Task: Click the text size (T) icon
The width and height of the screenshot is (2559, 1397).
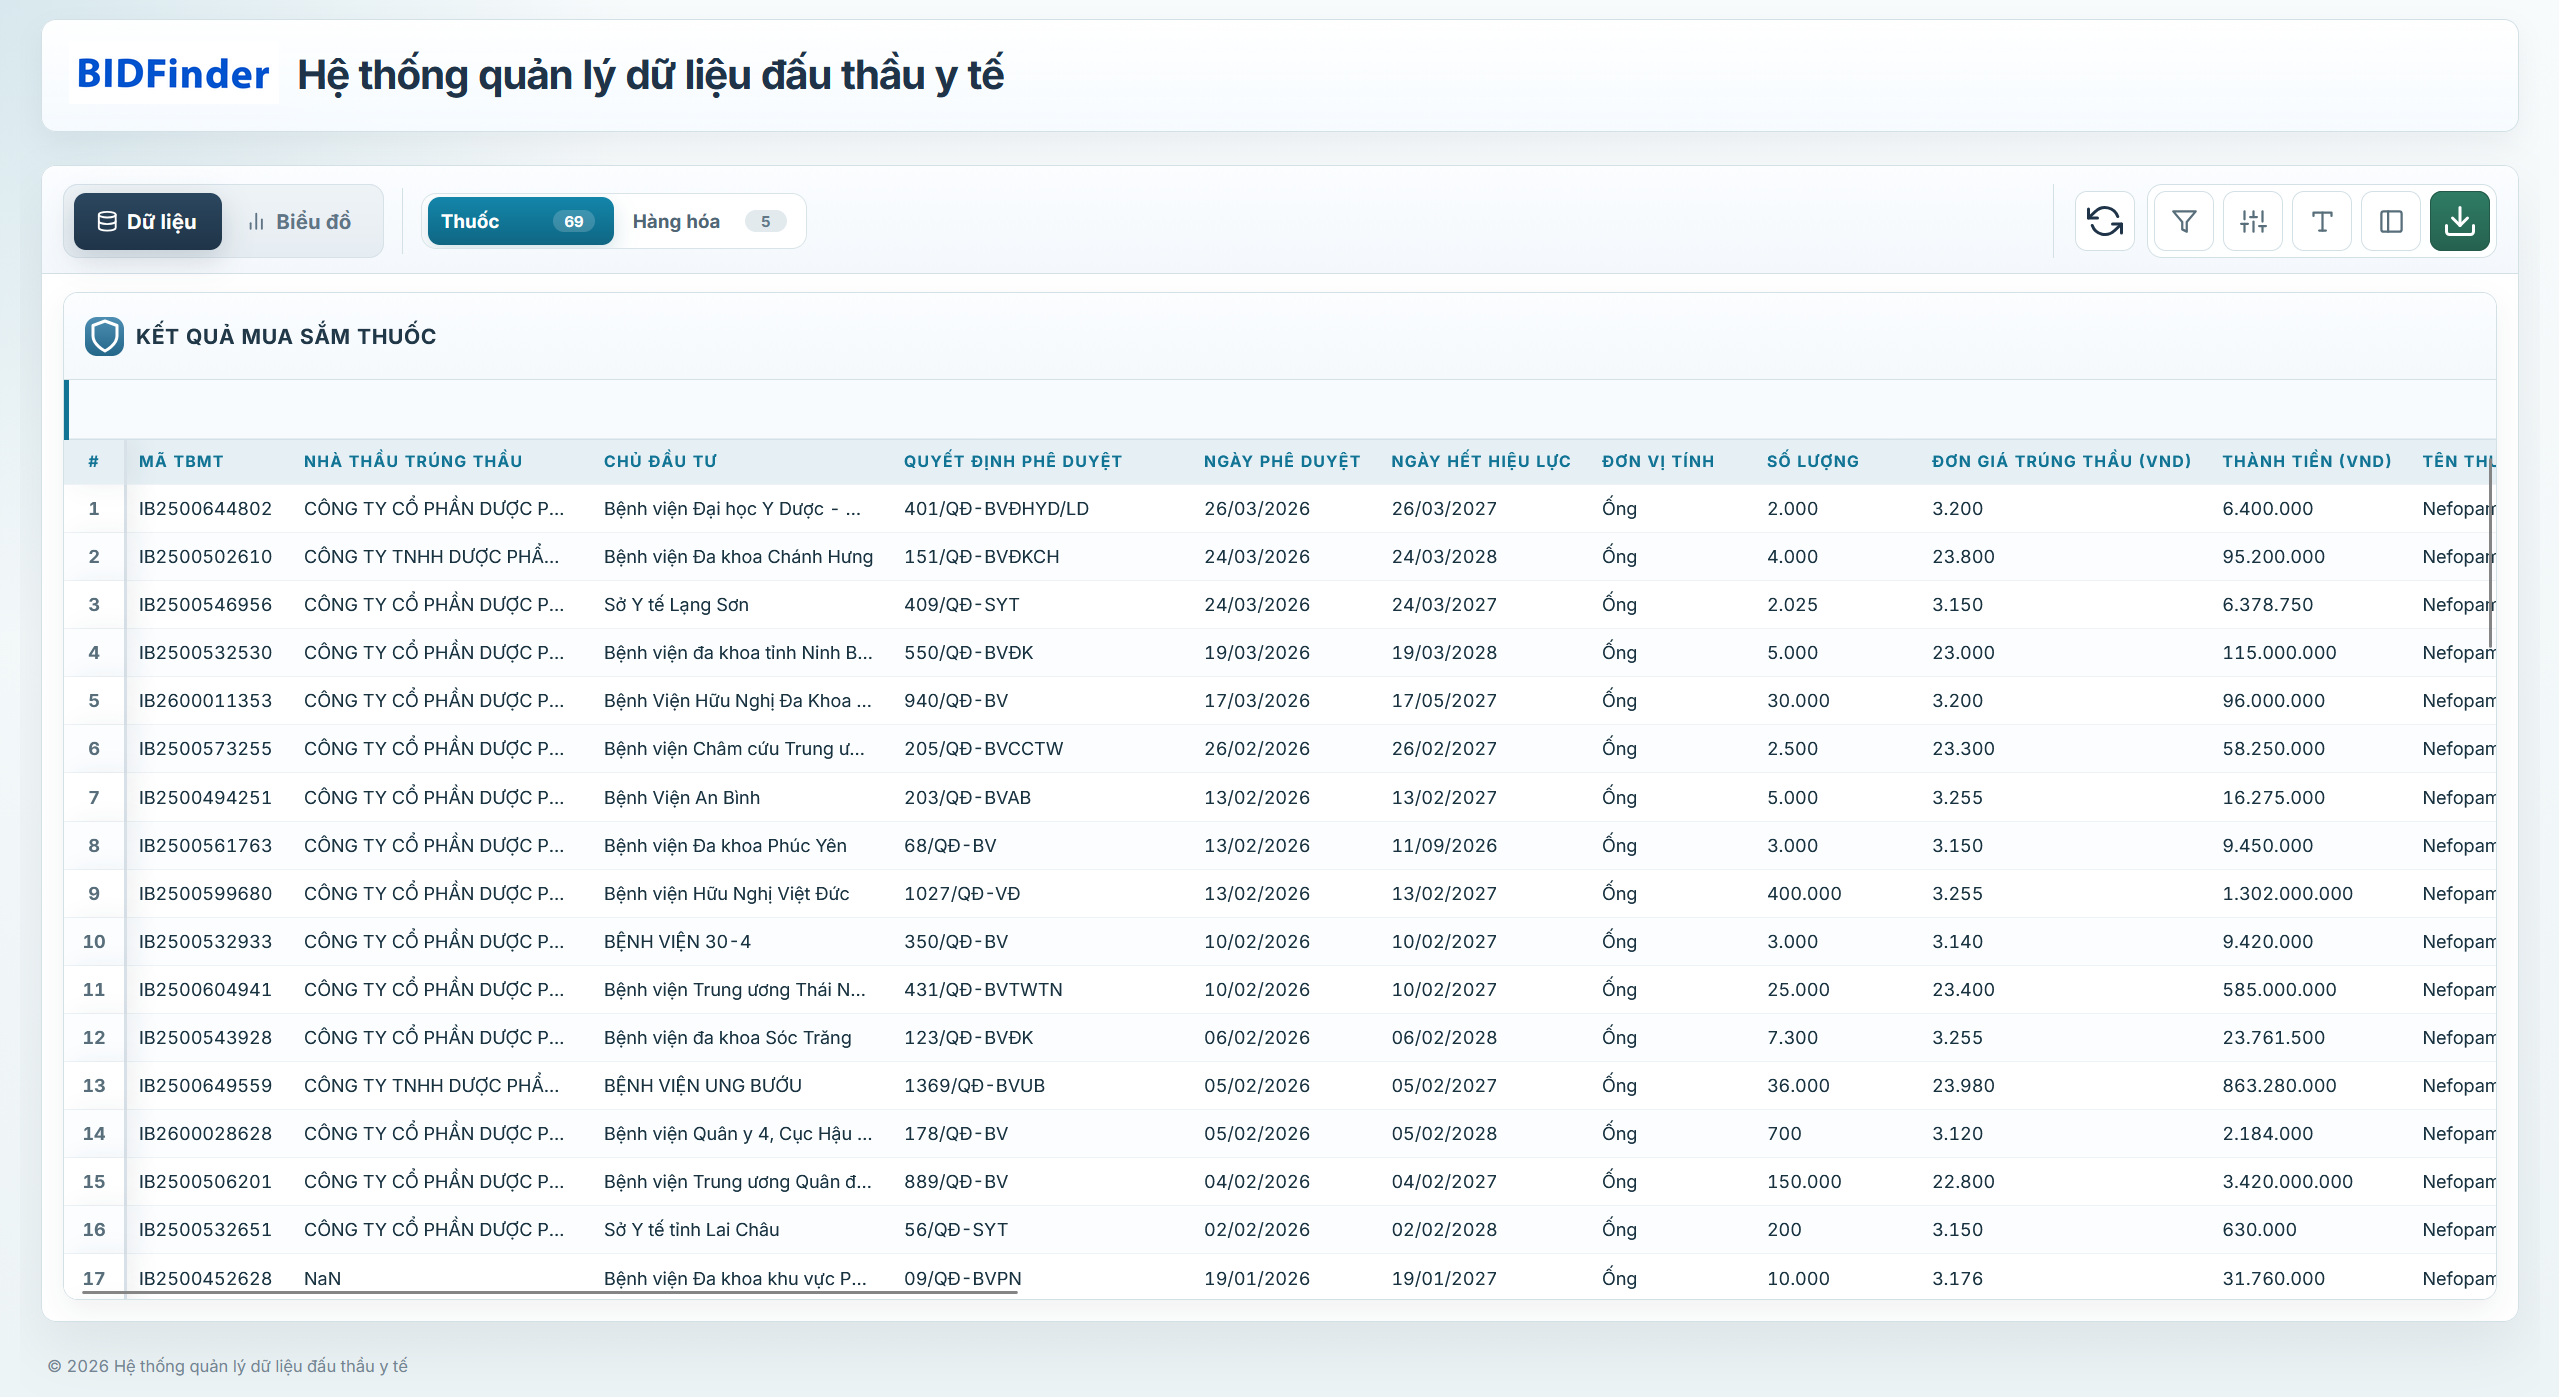Action: click(2322, 220)
